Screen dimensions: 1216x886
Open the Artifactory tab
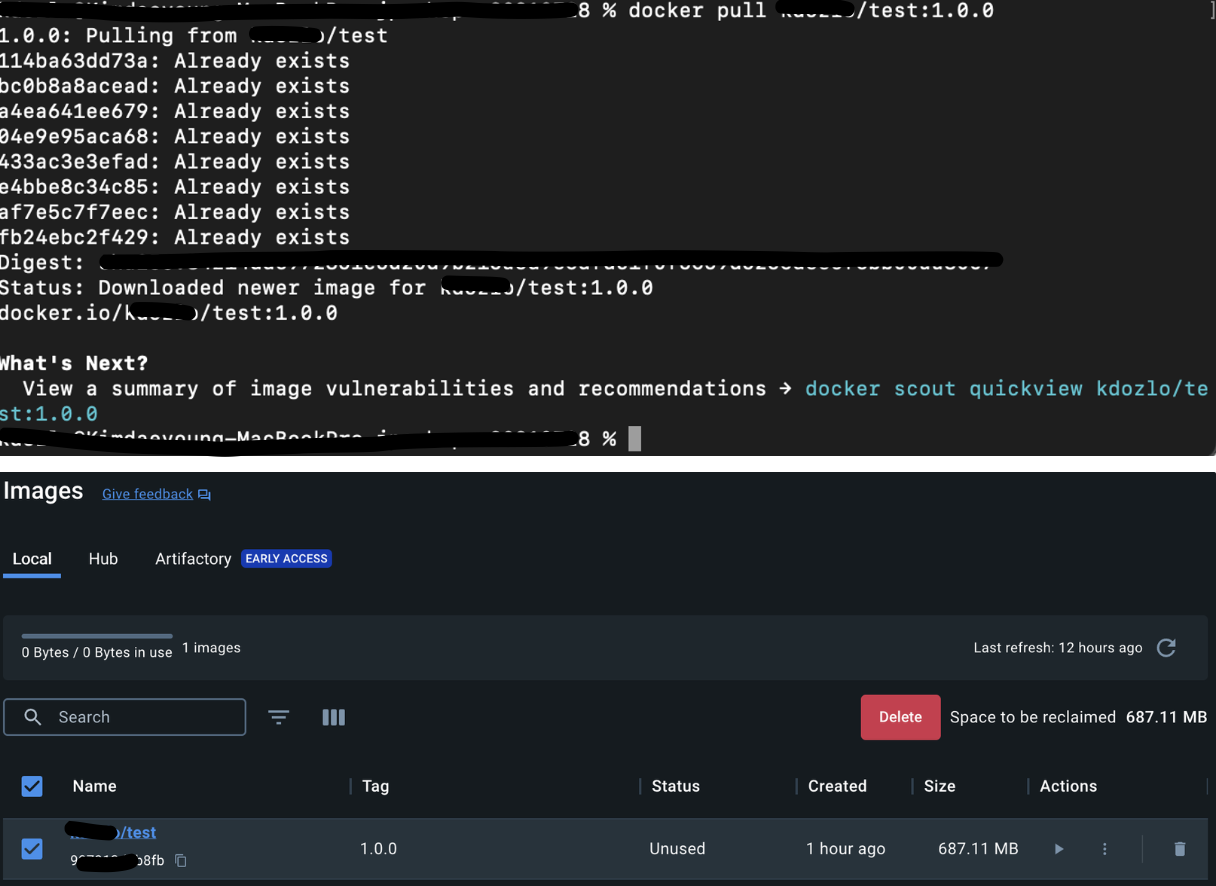click(x=193, y=559)
